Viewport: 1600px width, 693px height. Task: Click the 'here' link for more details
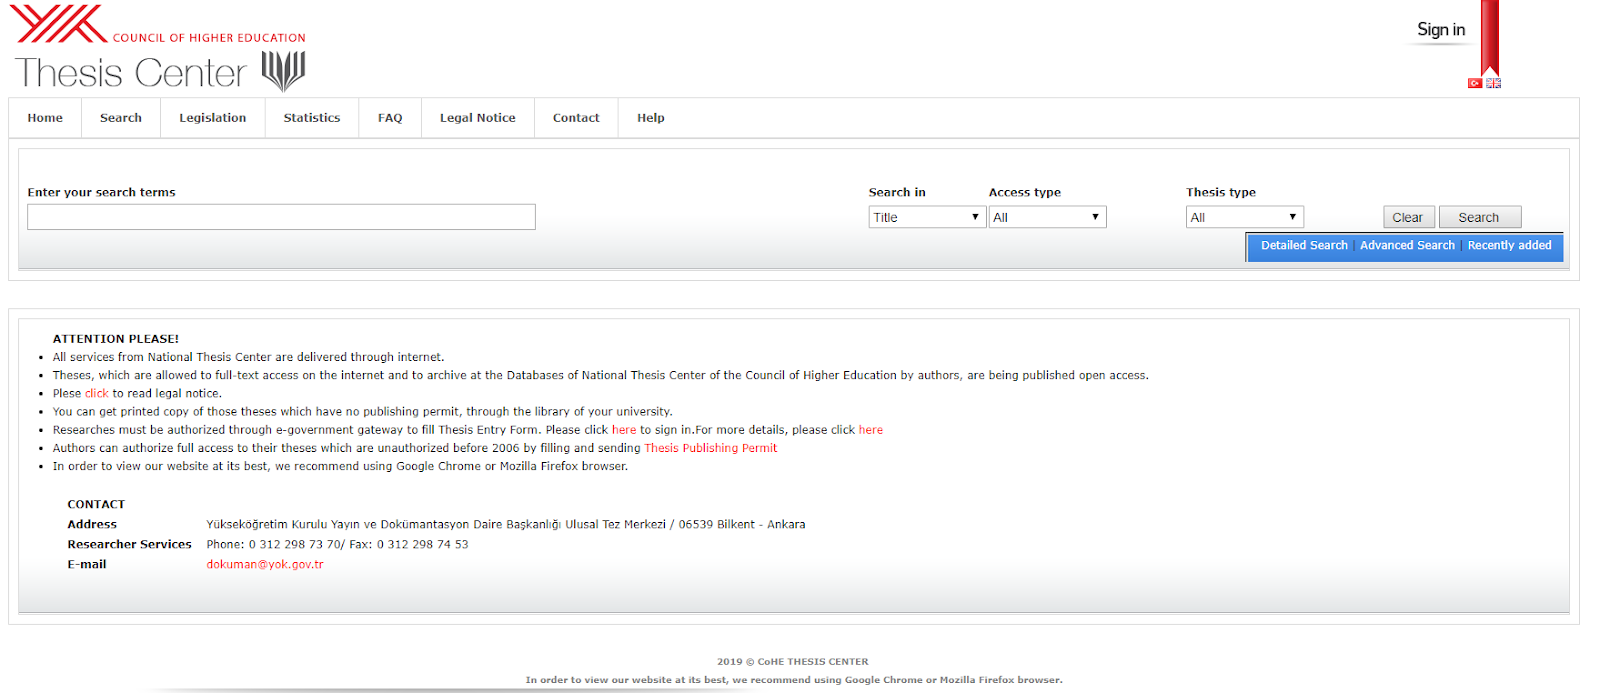pos(871,430)
